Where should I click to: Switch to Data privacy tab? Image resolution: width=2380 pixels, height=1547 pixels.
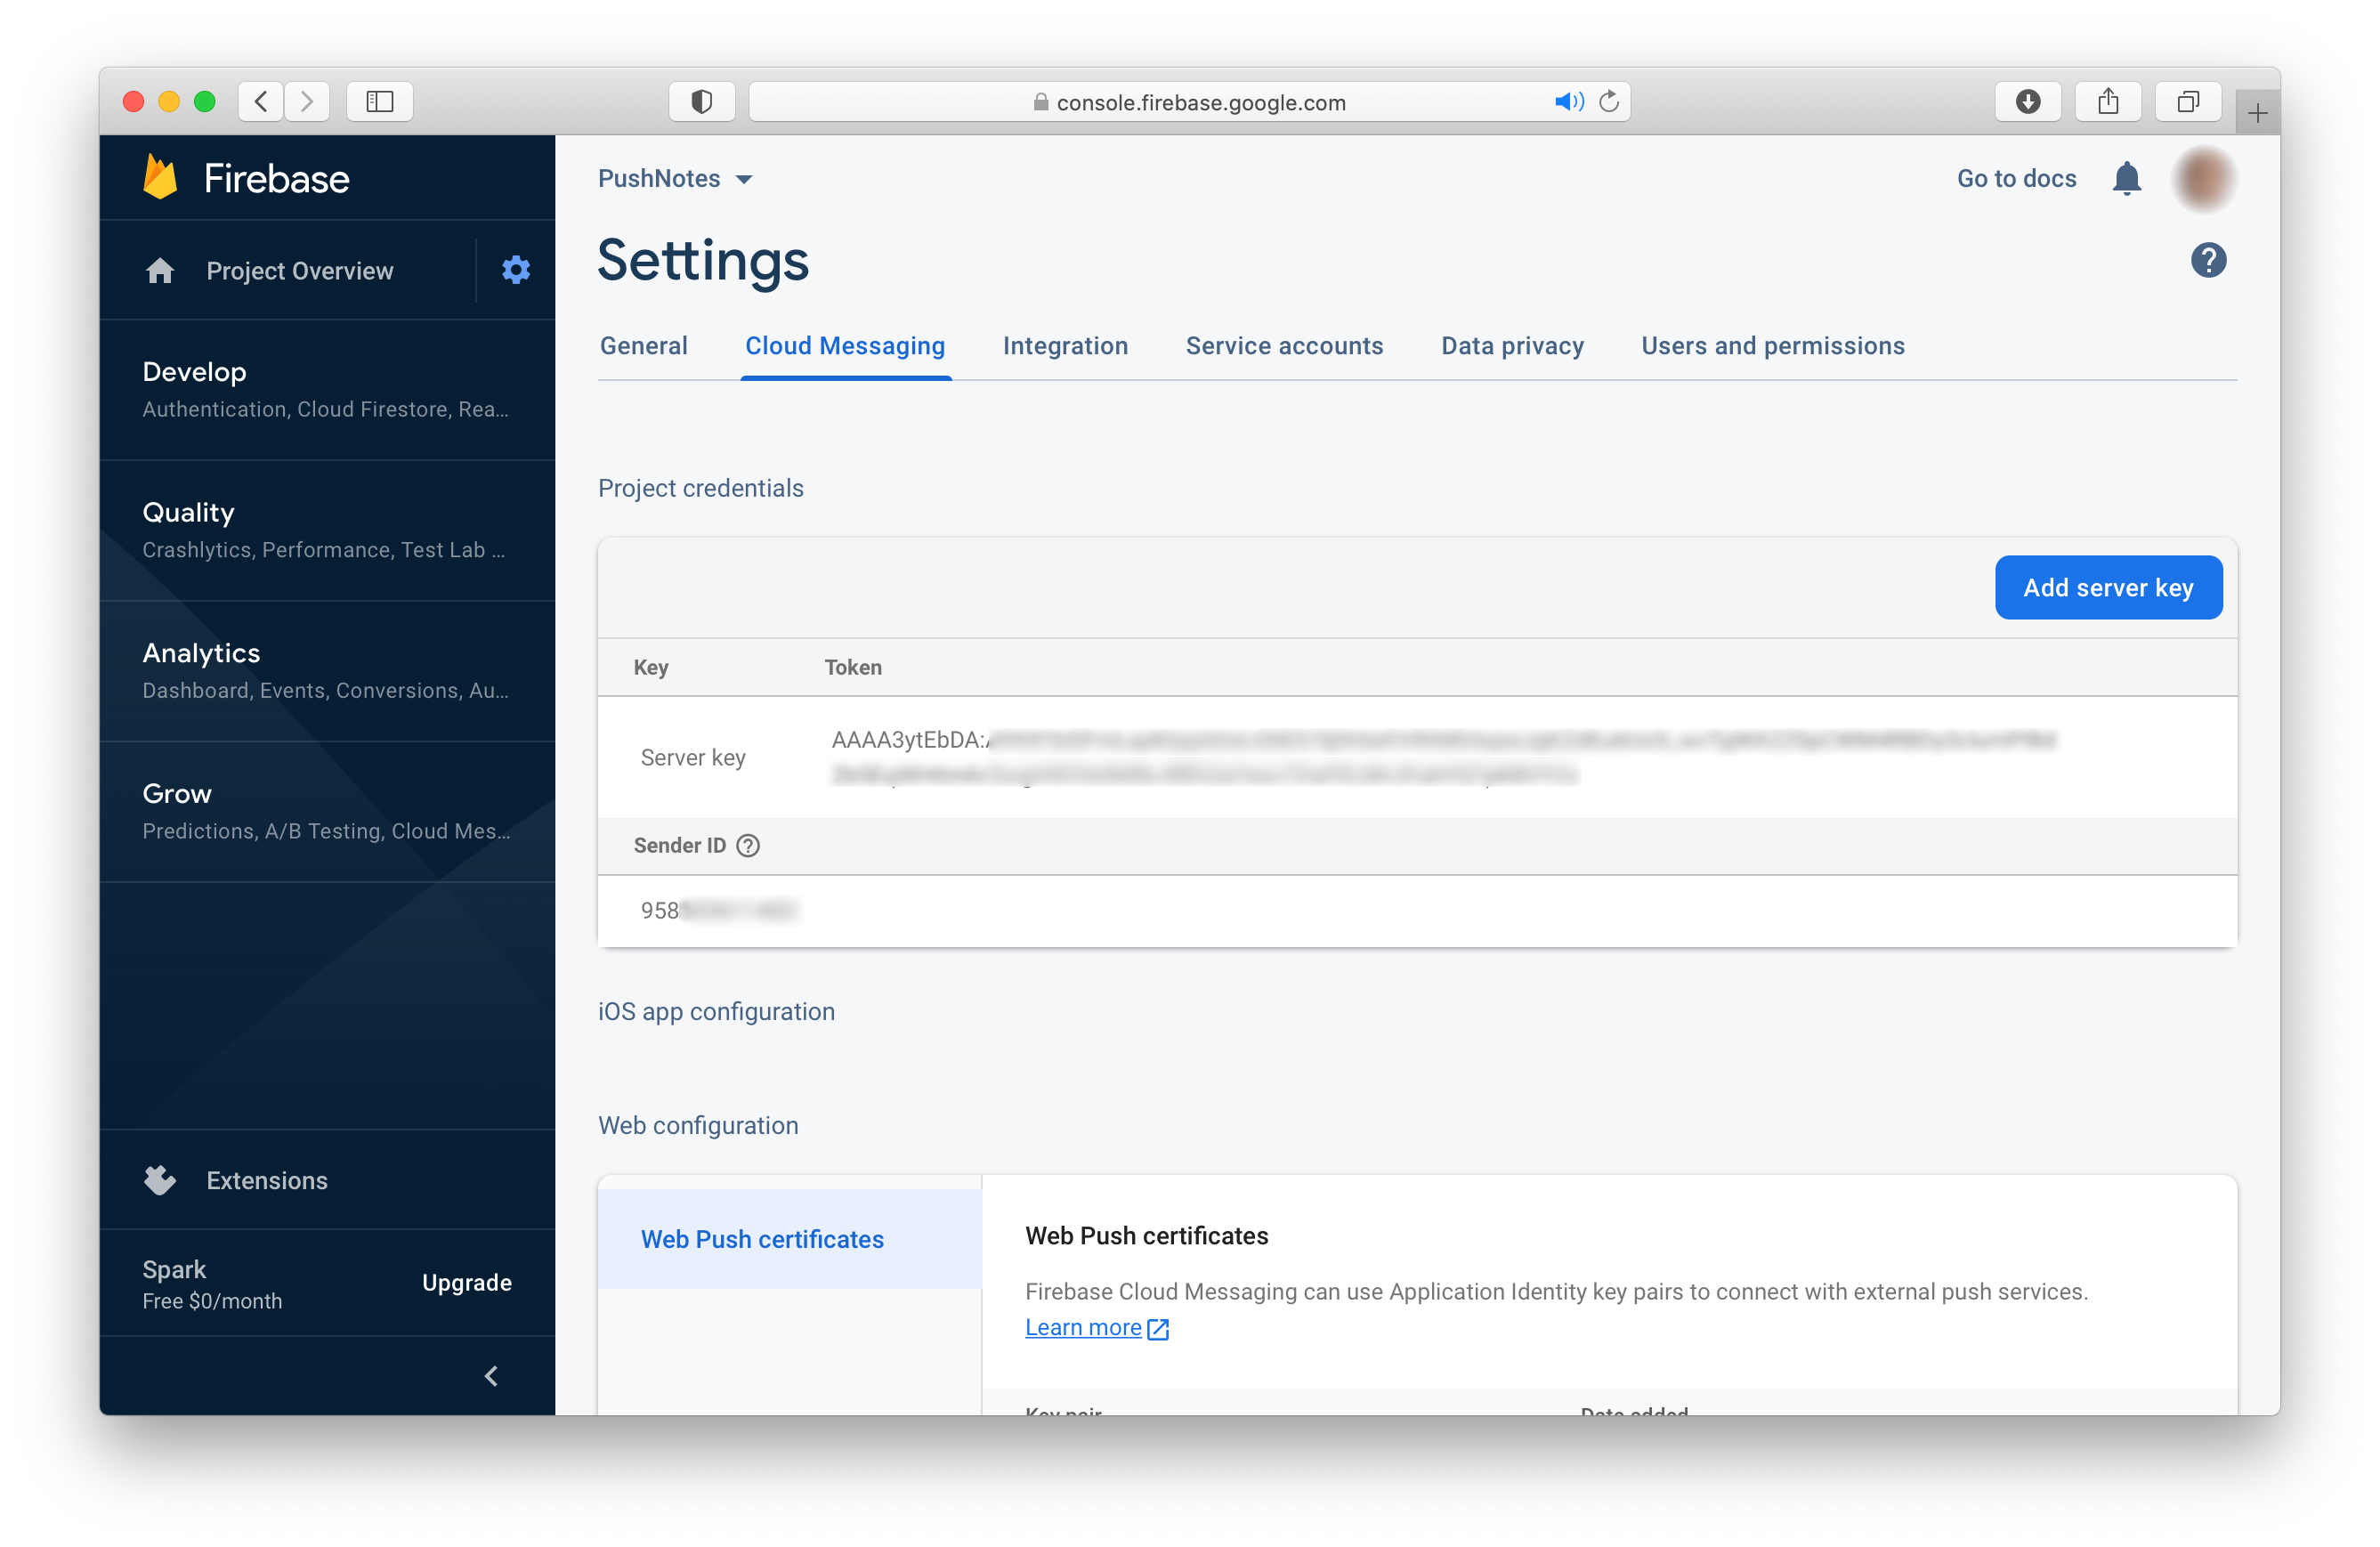(1512, 346)
